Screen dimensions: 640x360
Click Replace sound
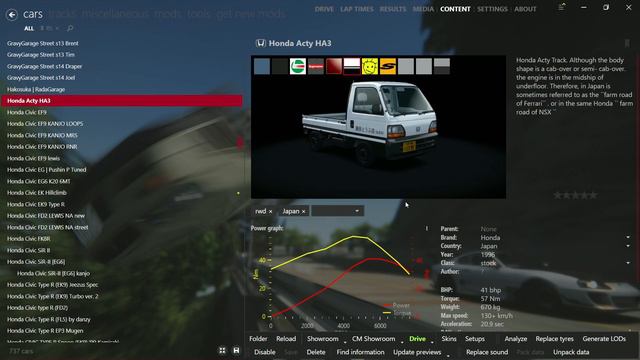[x=487, y=352]
